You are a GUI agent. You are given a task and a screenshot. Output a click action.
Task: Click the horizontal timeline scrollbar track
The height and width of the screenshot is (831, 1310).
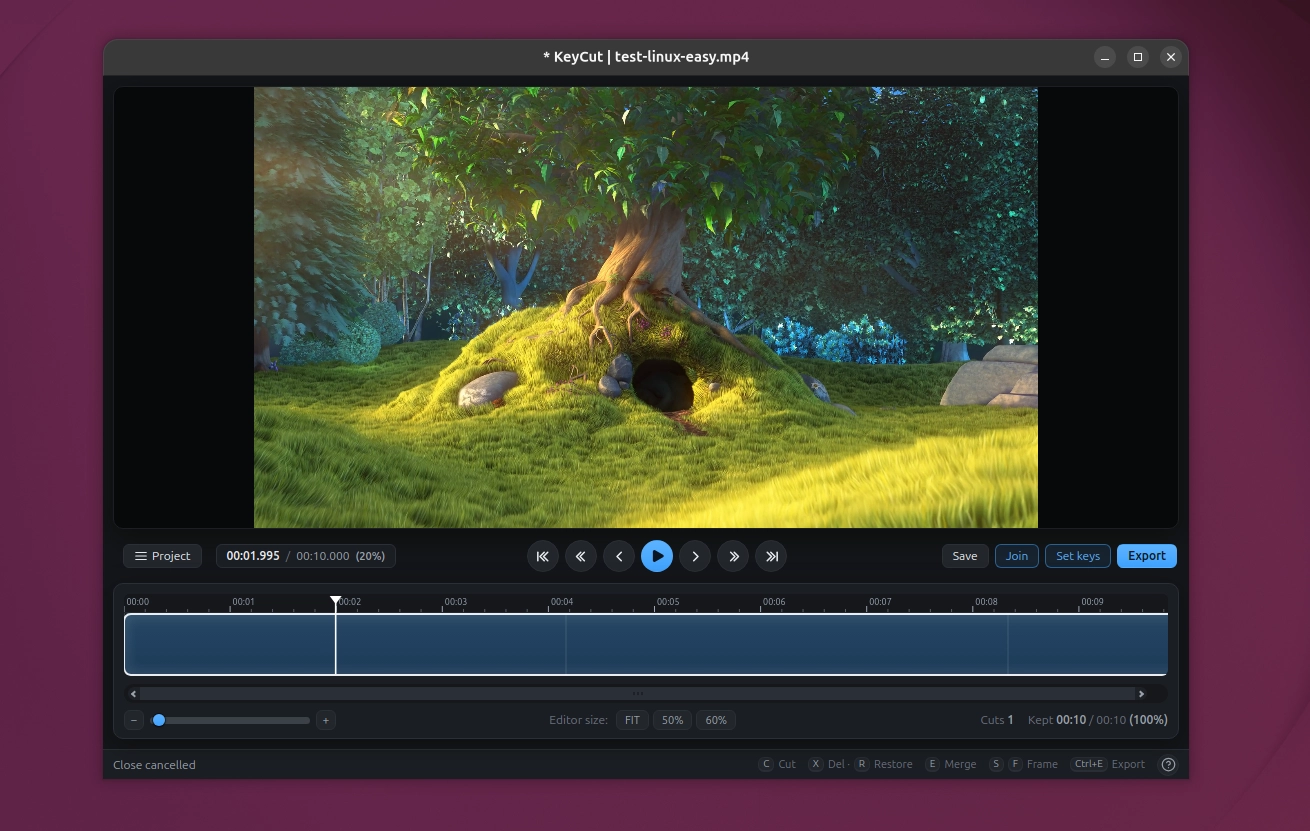(x=637, y=693)
